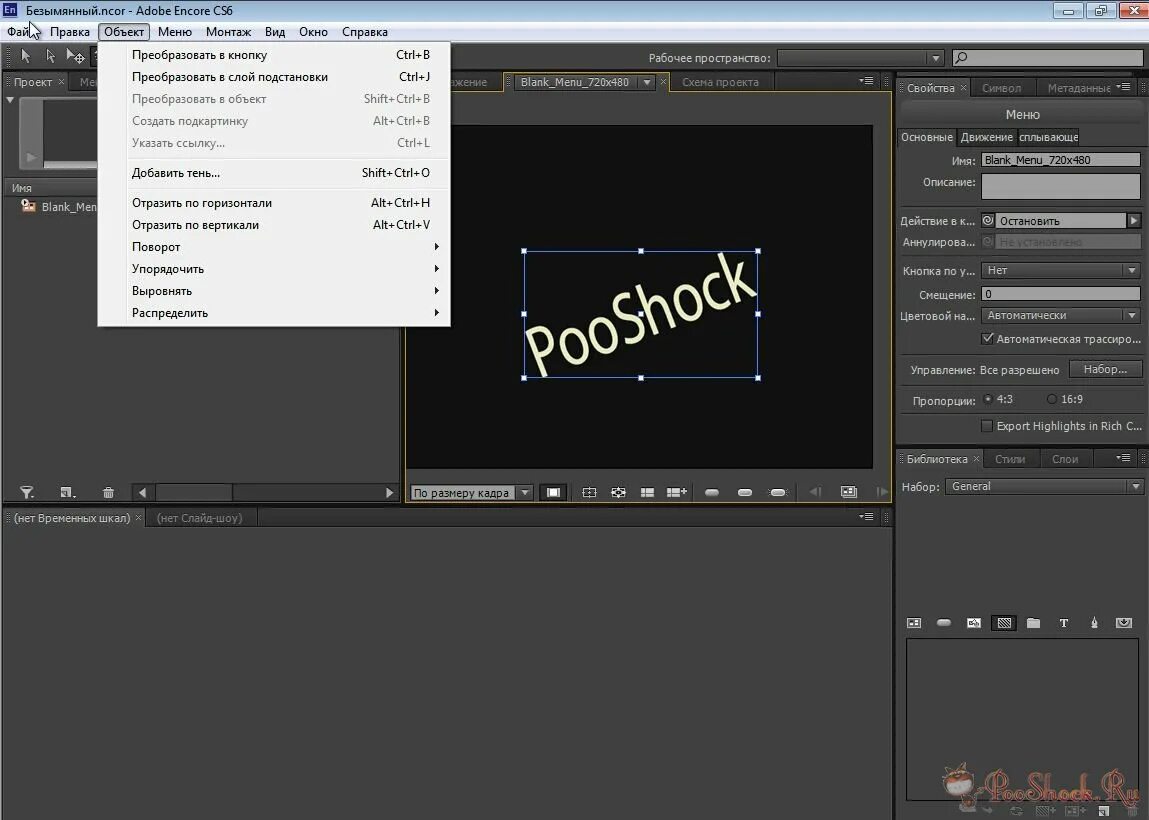Enable Export Highlights in Rich Content checkbox
The height and width of the screenshot is (820, 1149).
pos(987,426)
